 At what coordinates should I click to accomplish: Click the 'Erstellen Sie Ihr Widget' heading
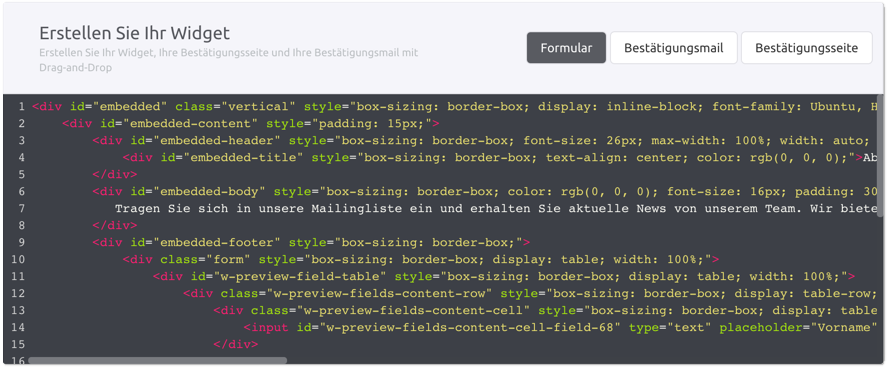click(x=135, y=33)
